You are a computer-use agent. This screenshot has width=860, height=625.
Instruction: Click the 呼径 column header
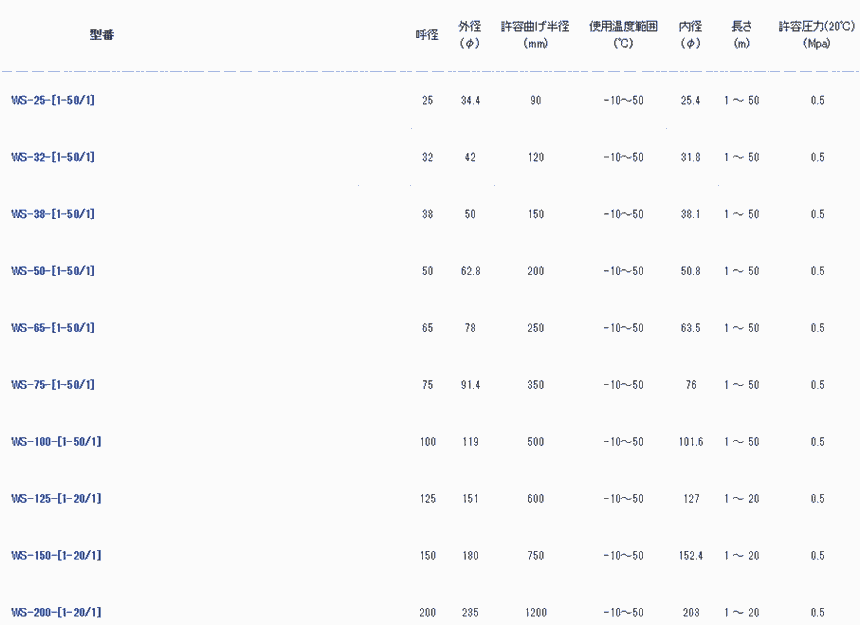pyautogui.click(x=427, y=35)
